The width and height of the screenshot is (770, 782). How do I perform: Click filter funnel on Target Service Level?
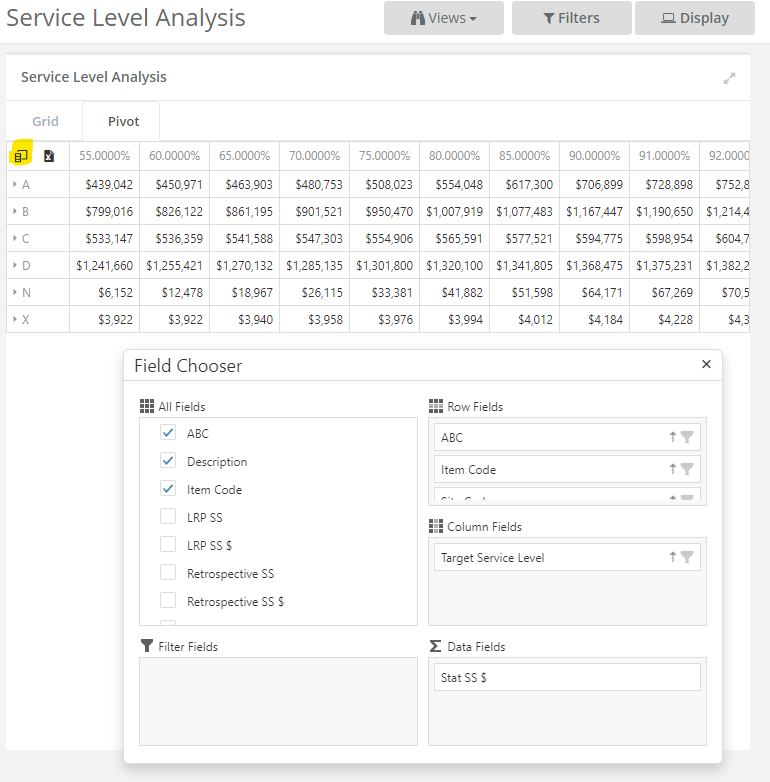click(687, 557)
